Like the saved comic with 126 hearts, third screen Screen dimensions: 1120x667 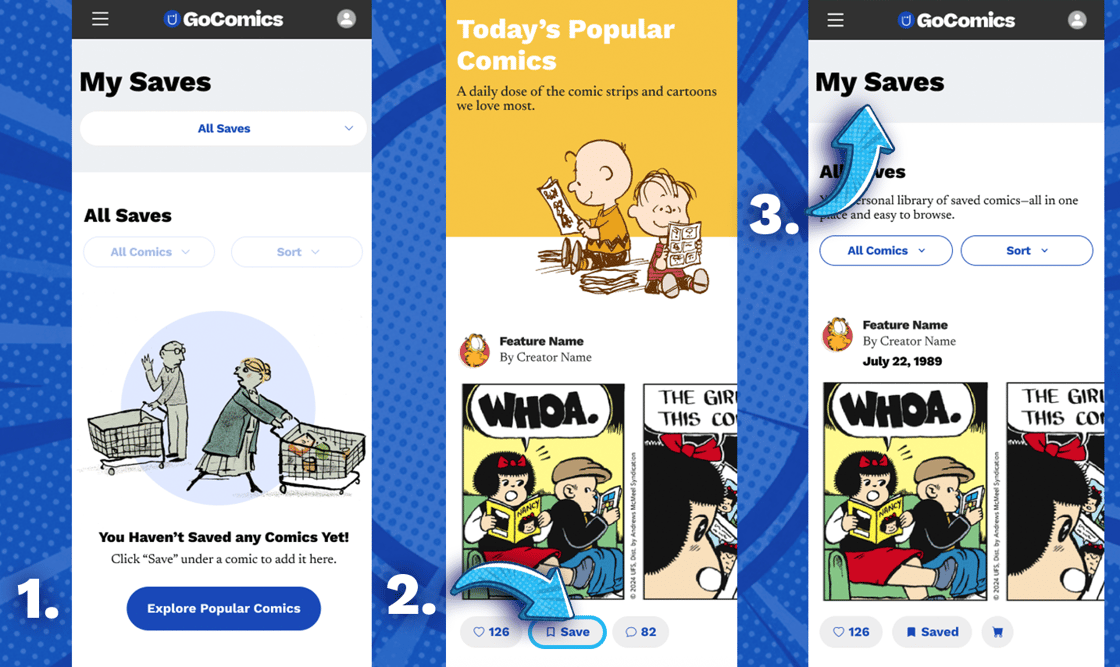coord(851,632)
